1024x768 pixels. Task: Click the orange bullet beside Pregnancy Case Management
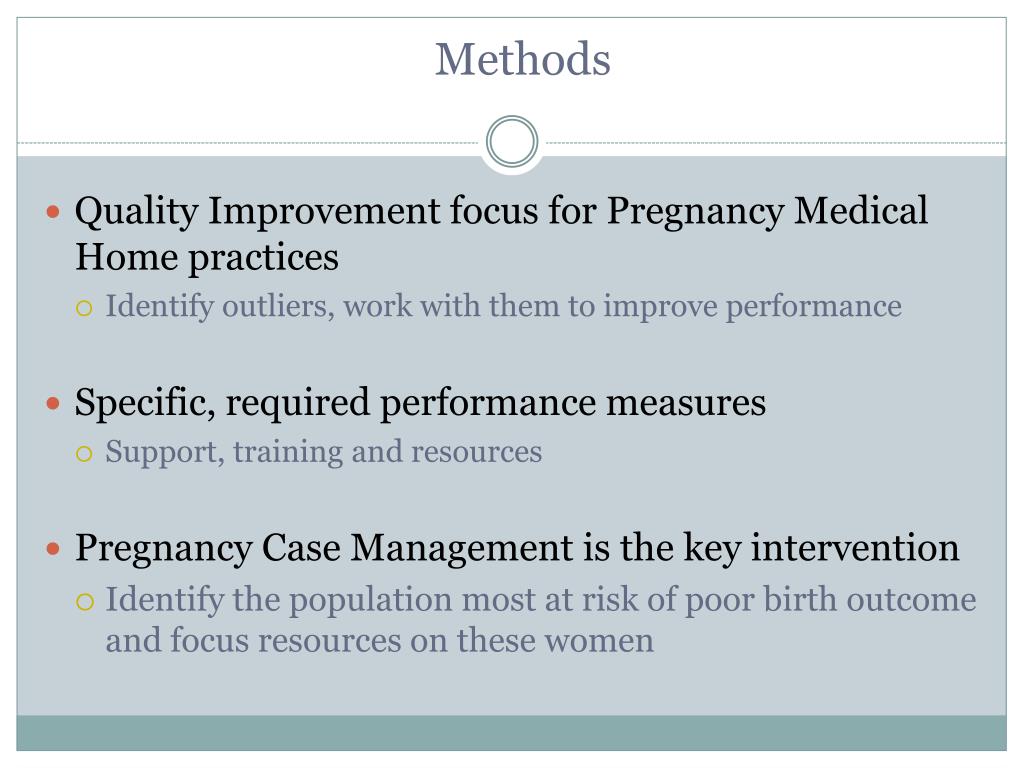[x=53, y=549]
